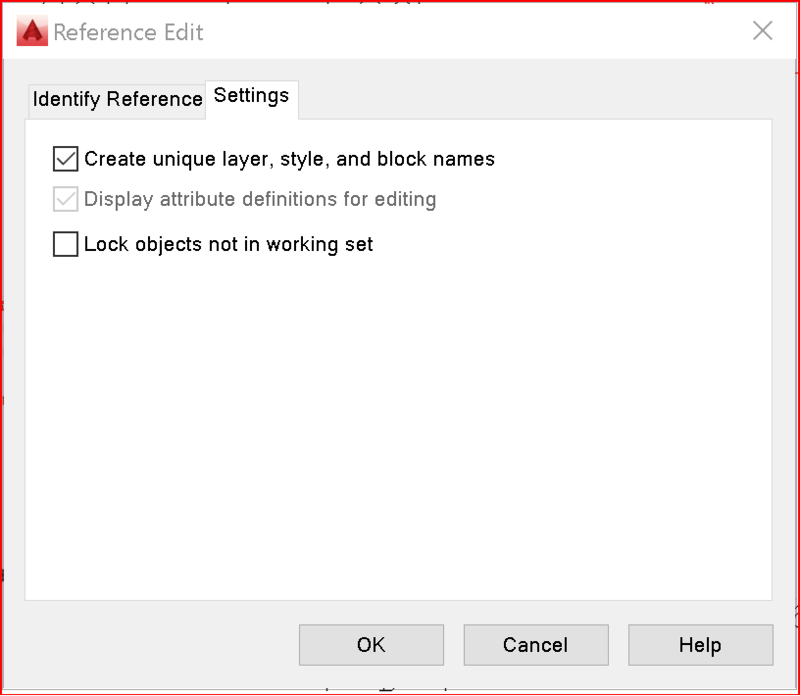Open Help for Reference Edit

700,644
